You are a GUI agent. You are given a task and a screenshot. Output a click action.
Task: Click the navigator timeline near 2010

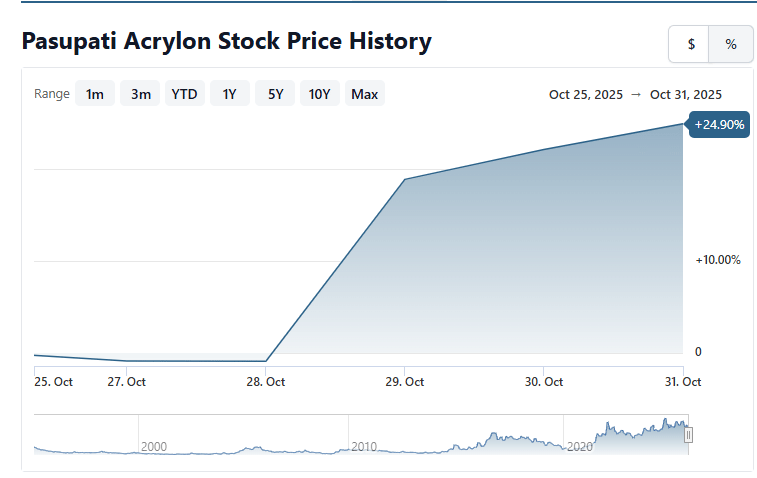pyautogui.click(x=364, y=446)
